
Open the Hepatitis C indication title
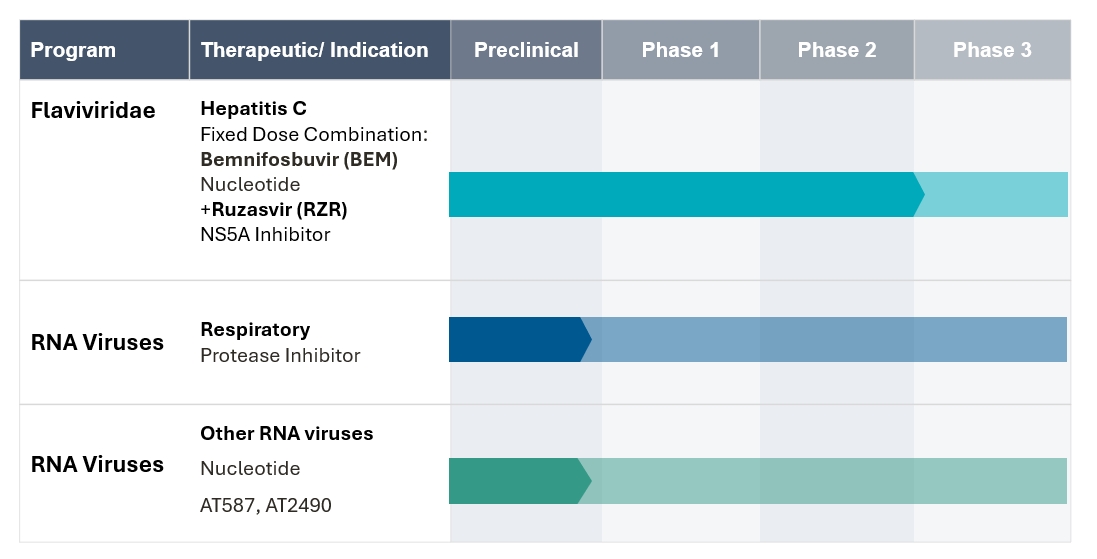[253, 108]
